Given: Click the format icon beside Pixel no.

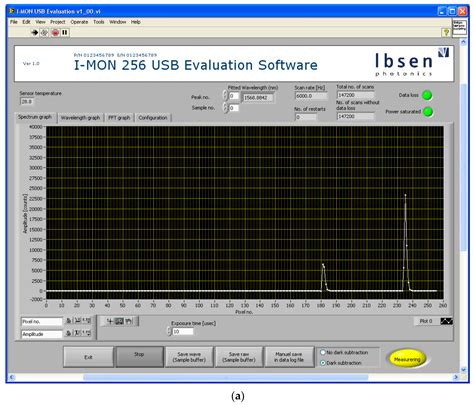Looking at the screenshot, I should [86, 321].
